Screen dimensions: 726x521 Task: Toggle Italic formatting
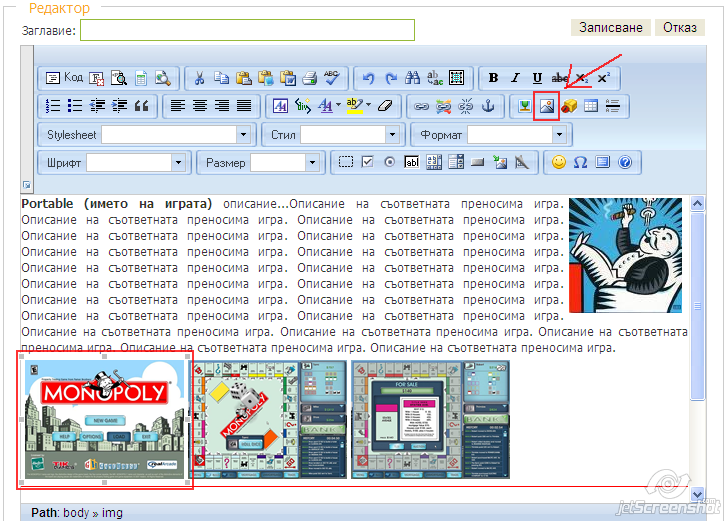(x=515, y=78)
